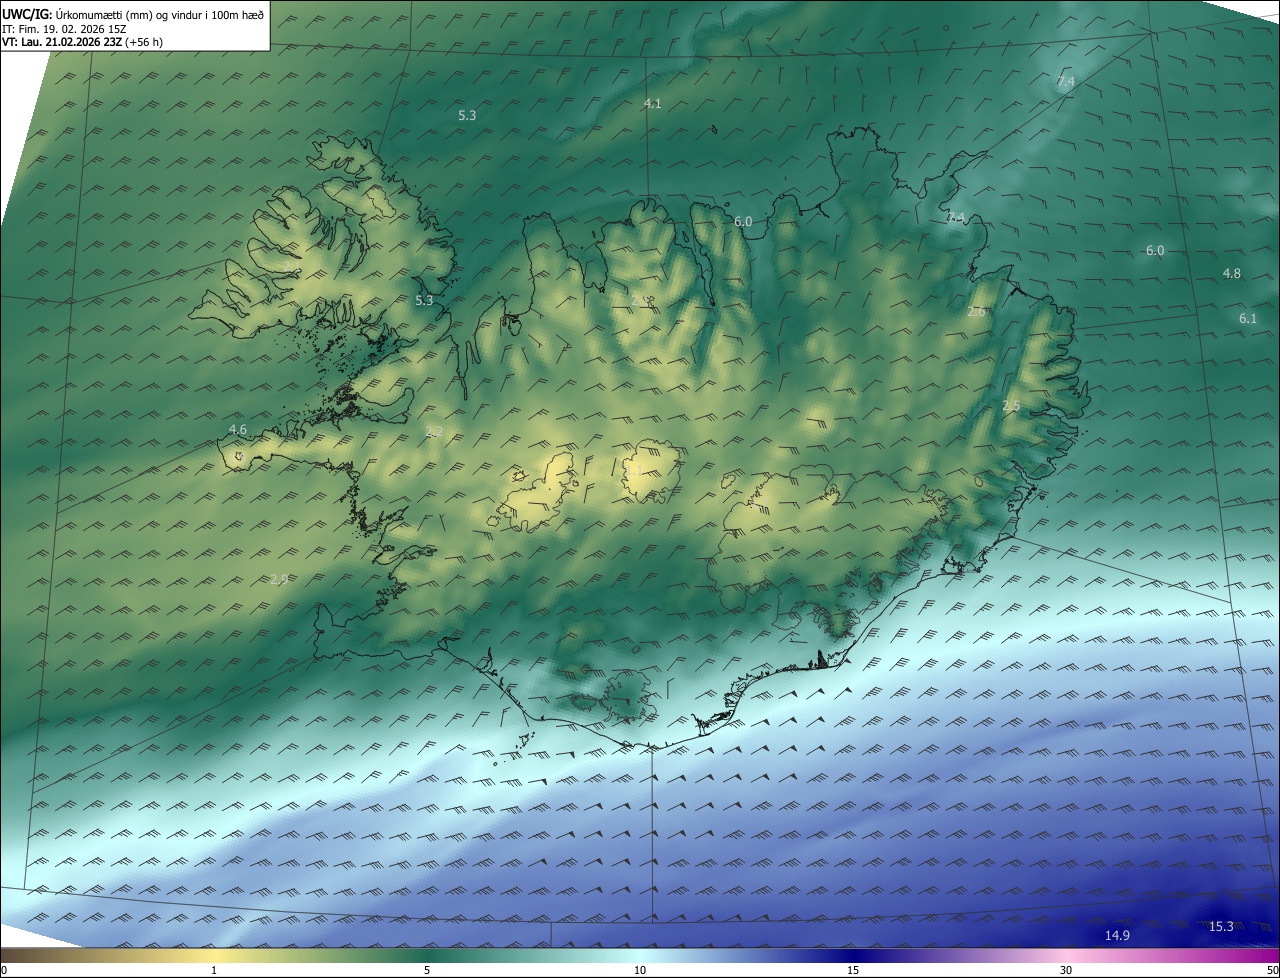
Task: Click the 0 tick on the color scale
Action: click(4, 970)
